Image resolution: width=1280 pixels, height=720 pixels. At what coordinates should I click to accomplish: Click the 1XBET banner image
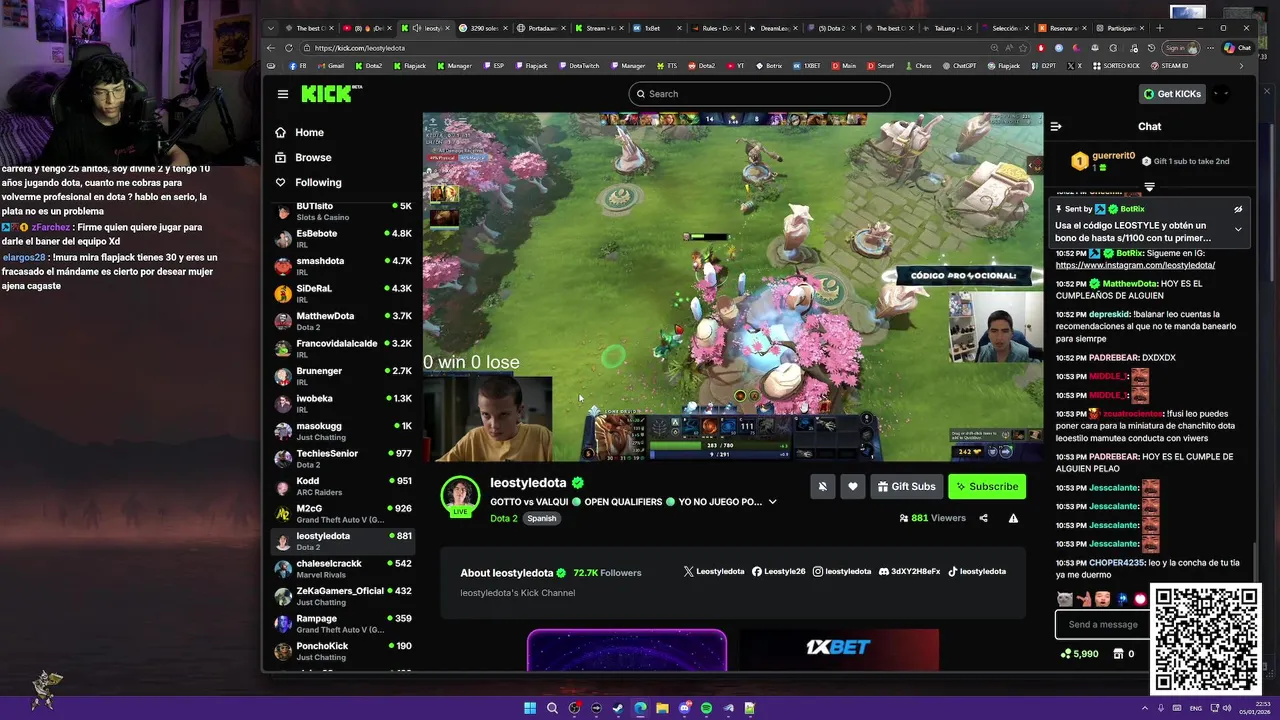tap(838, 649)
